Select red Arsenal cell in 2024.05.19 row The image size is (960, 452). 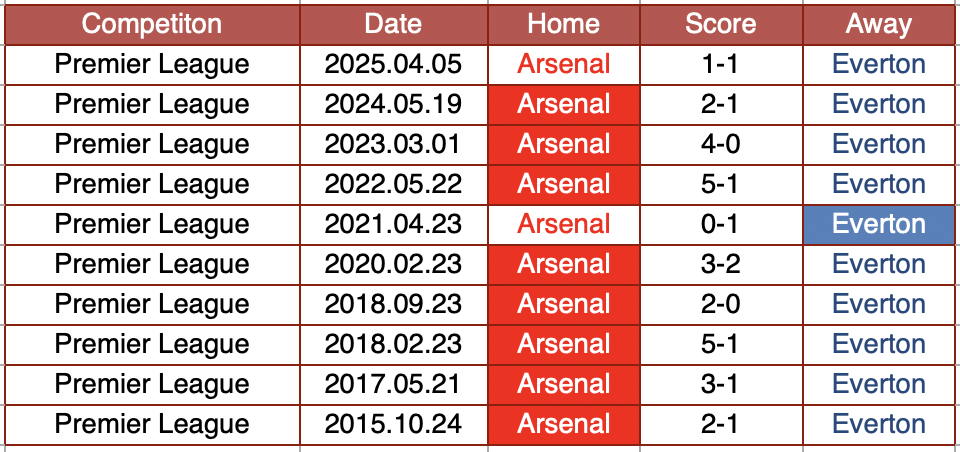tap(563, 104)
